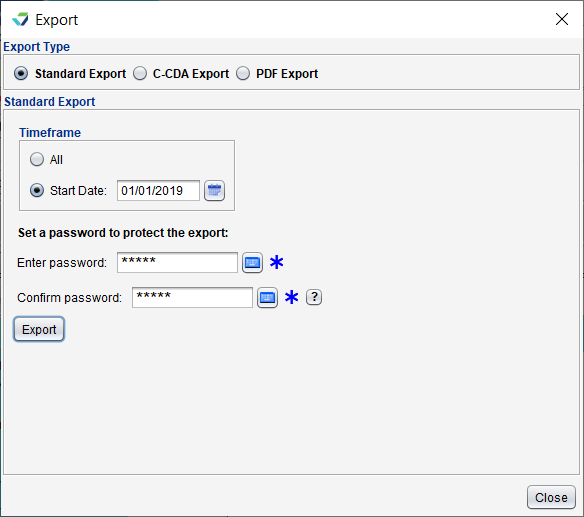The height and width of the screenshot is (517, 584).
Task: Click the blue asterisk beside Confirm password
Action: tap(292, 297)
